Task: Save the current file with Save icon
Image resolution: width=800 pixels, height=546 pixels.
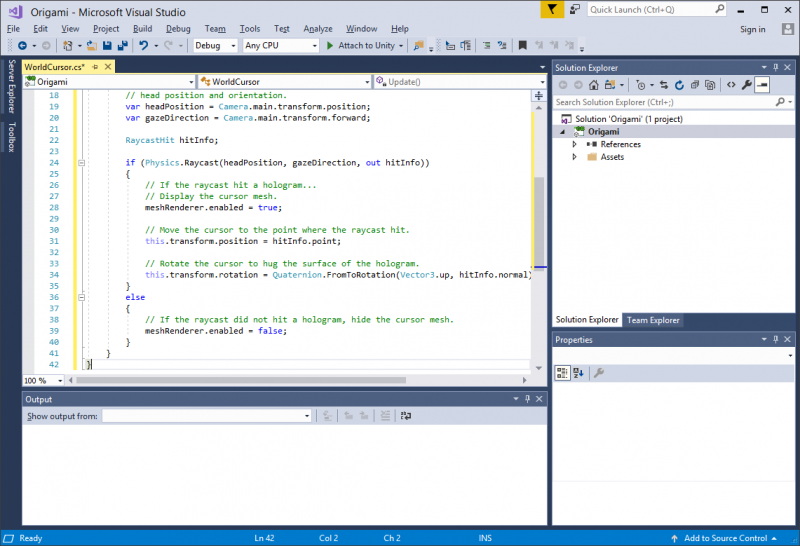Action: point(107,45)
